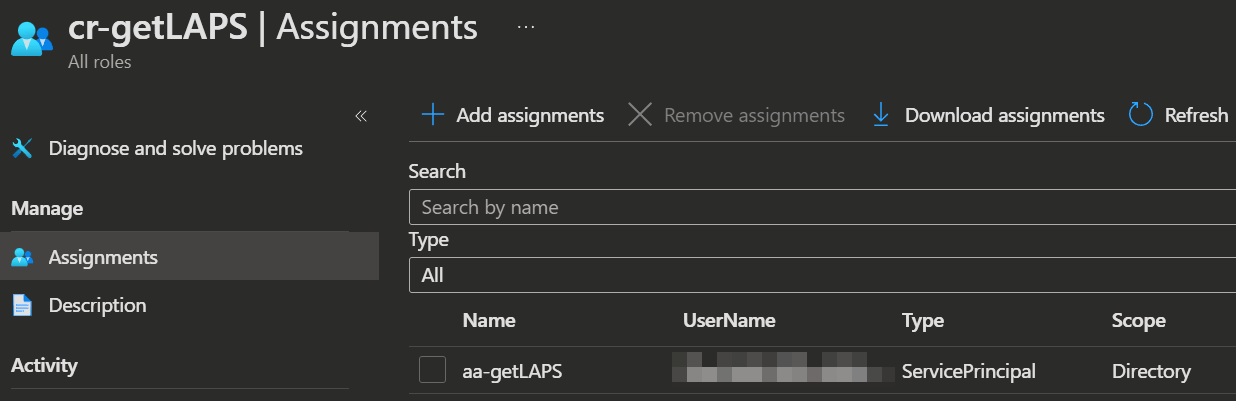Click the Download assignments label

1004,115
